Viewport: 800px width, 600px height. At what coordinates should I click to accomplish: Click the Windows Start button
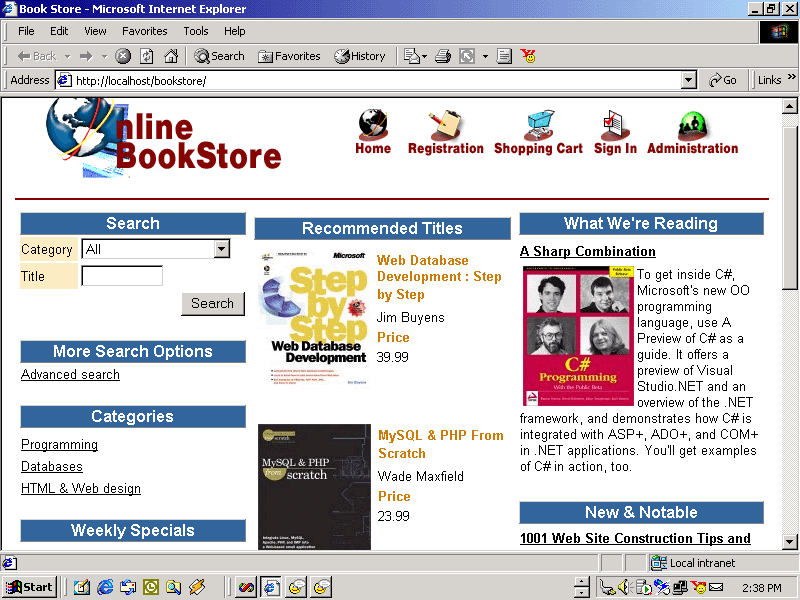tap(29, 587)
